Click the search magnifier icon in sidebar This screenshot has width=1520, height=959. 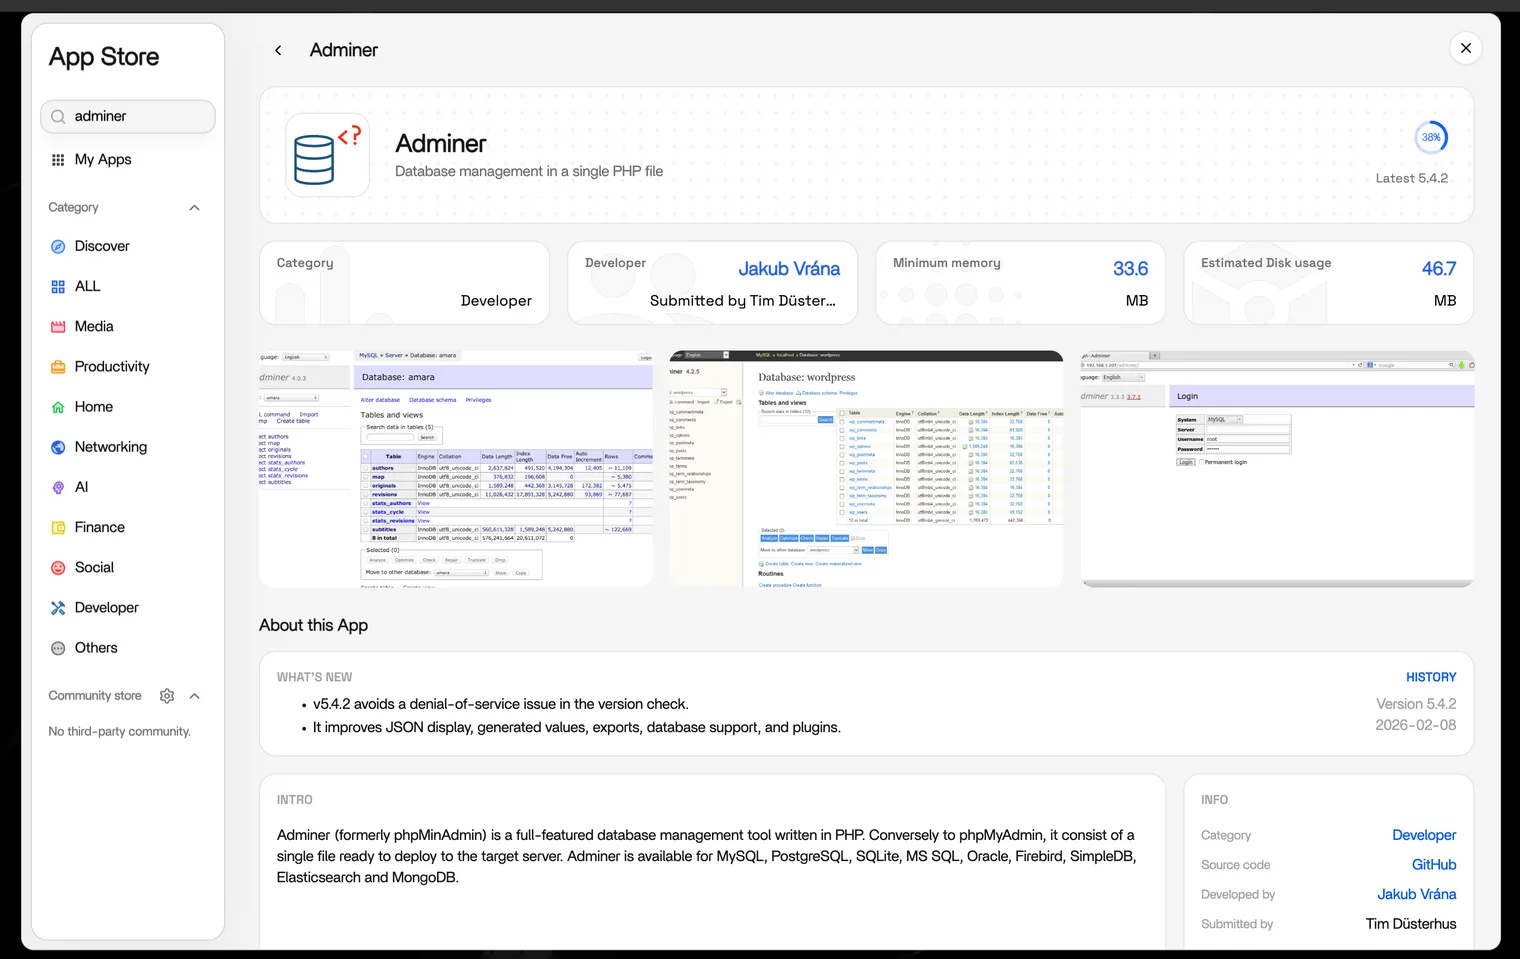tap(58, 116)
